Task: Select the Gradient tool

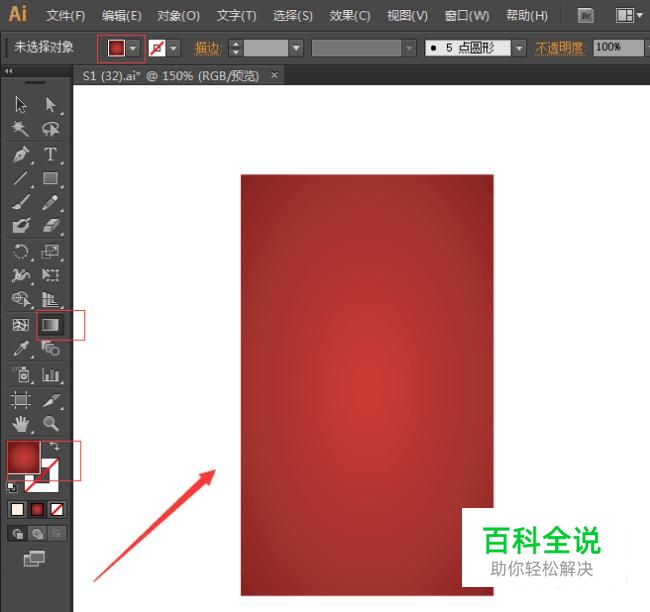Action: click(51, 325)
